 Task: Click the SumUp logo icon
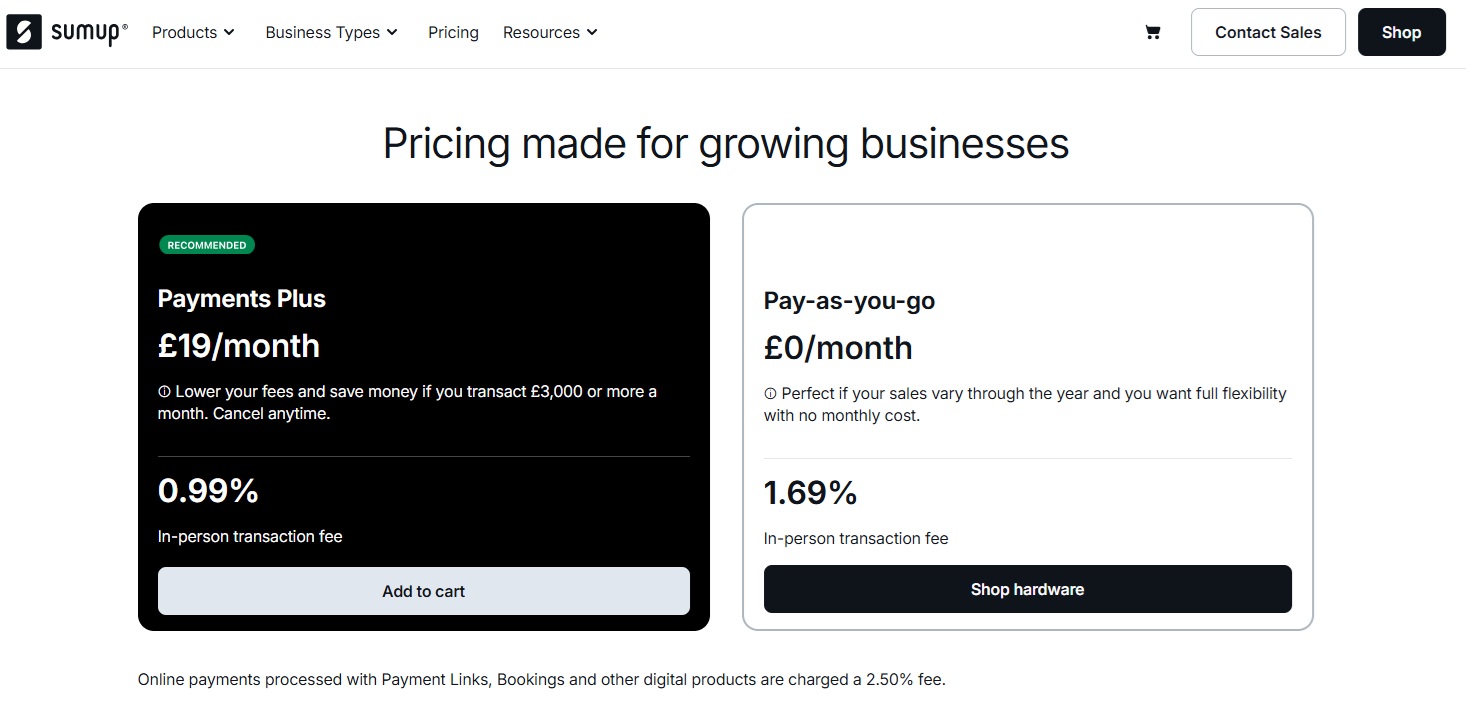point(23,31)
